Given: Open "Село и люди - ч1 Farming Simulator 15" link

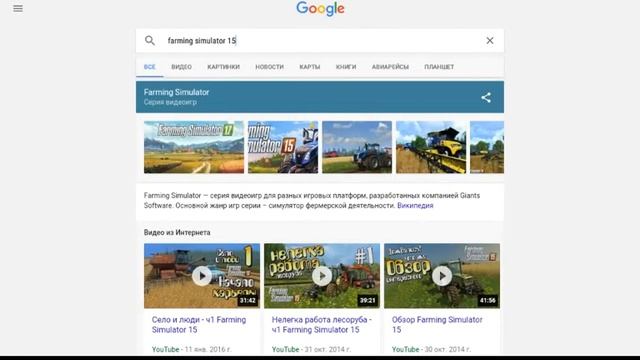Looking at the screenshot, I should [199, 324].
